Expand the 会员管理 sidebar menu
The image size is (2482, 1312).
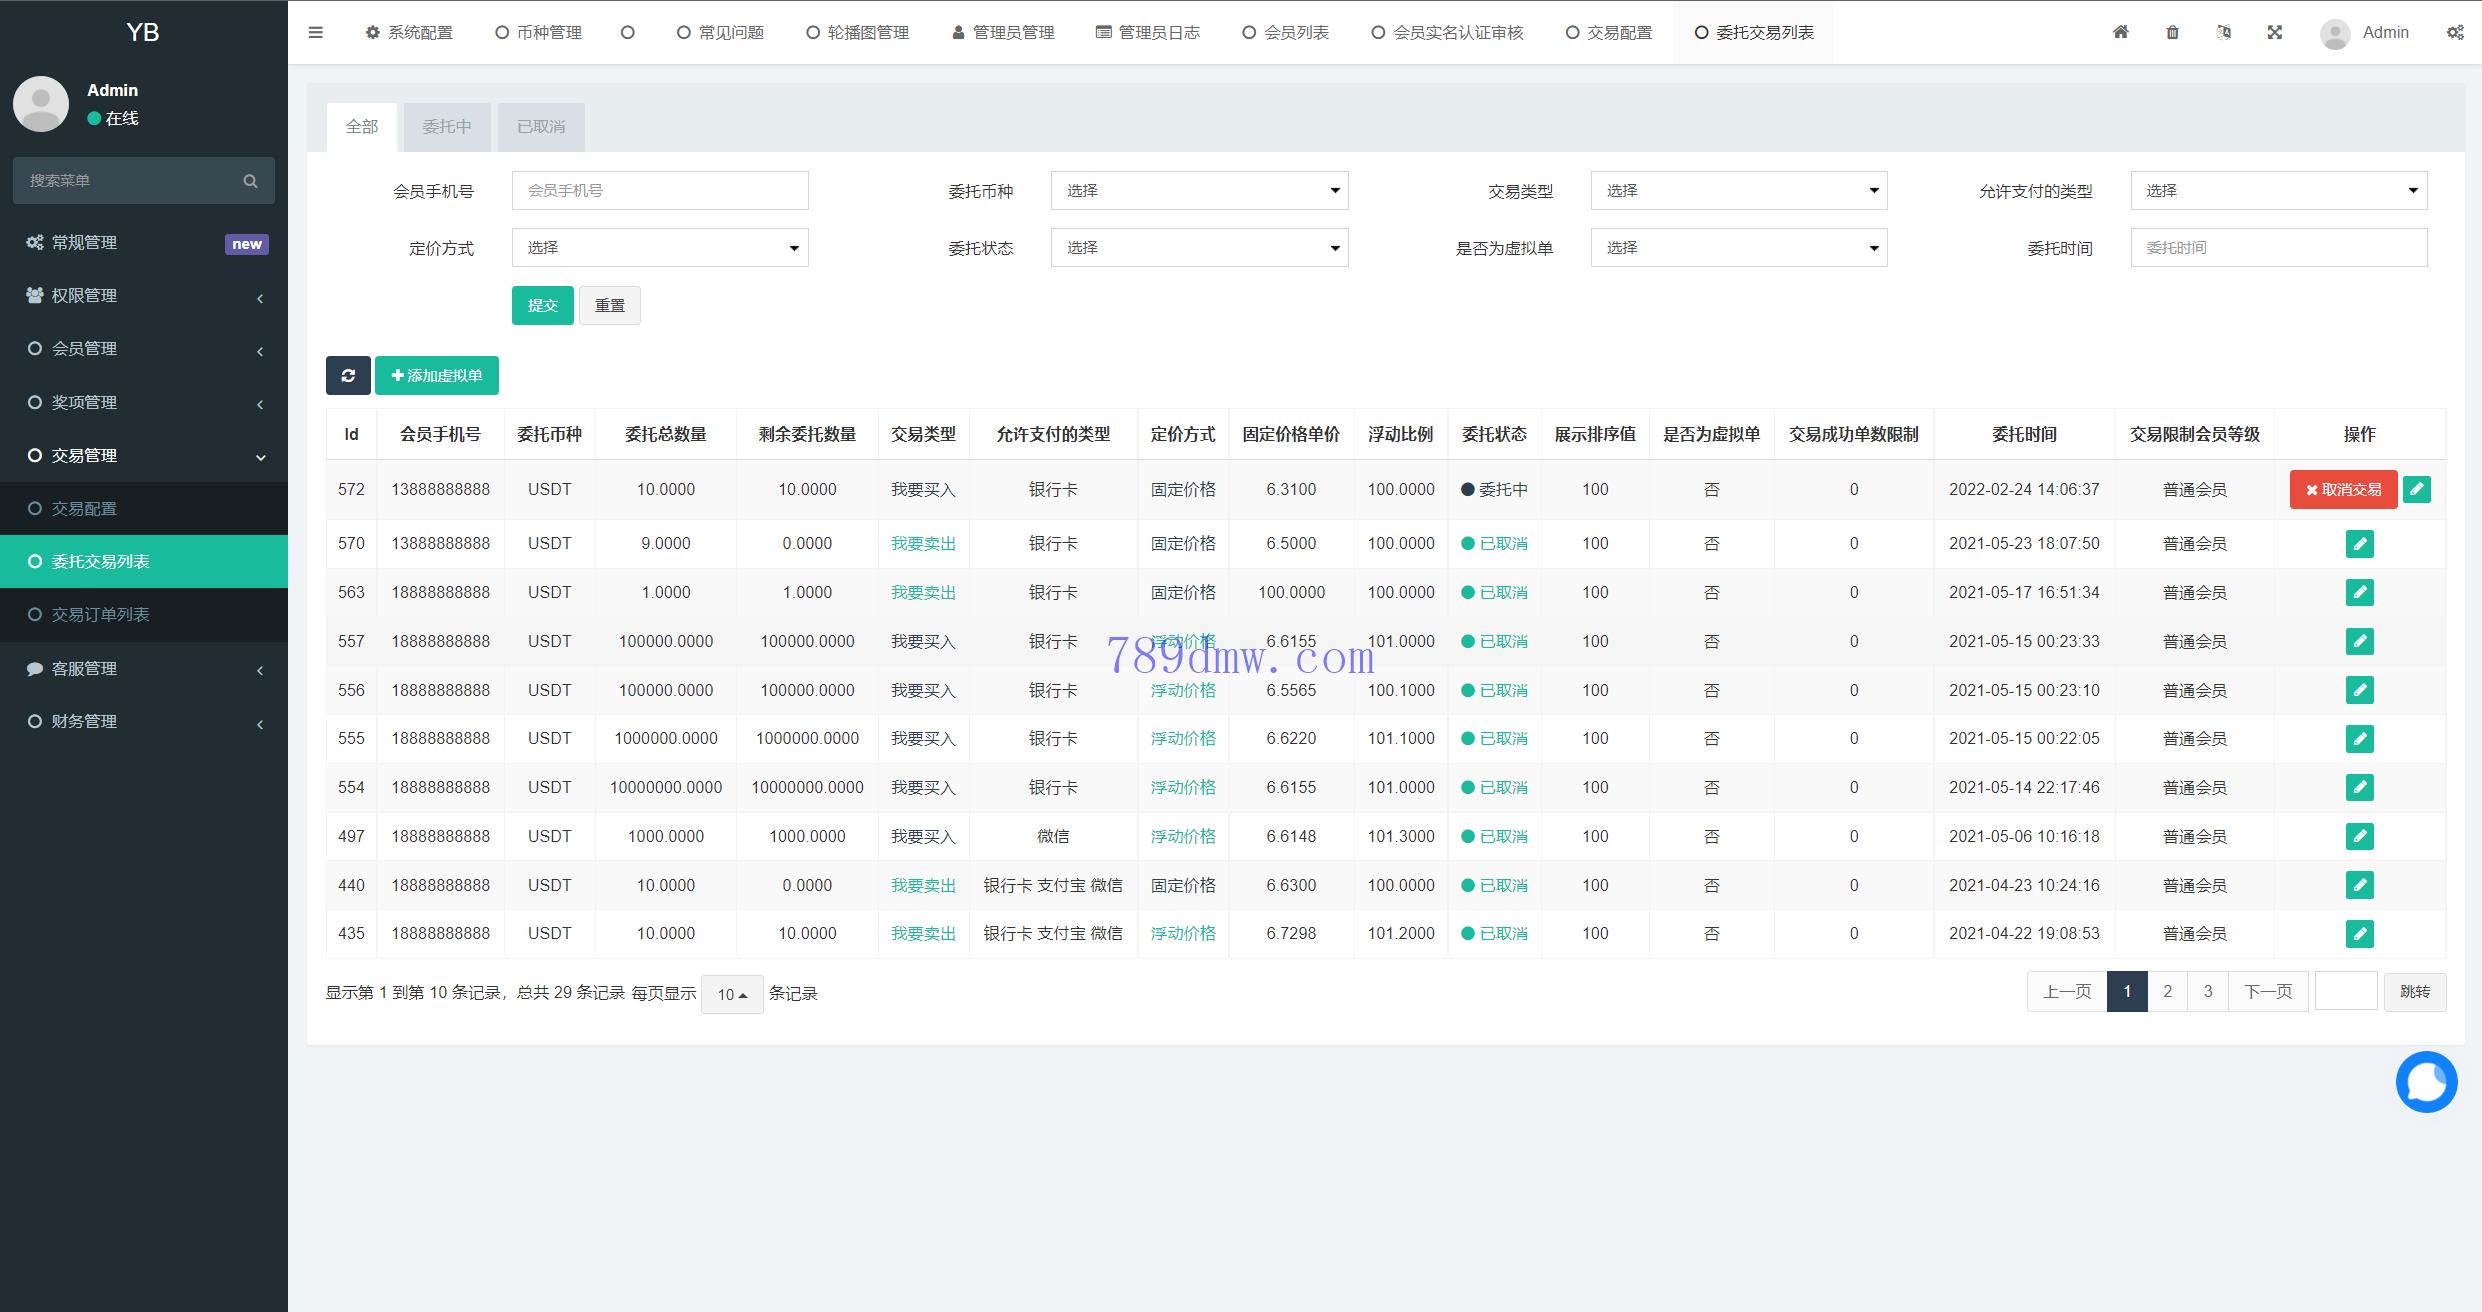click(144, 348)
